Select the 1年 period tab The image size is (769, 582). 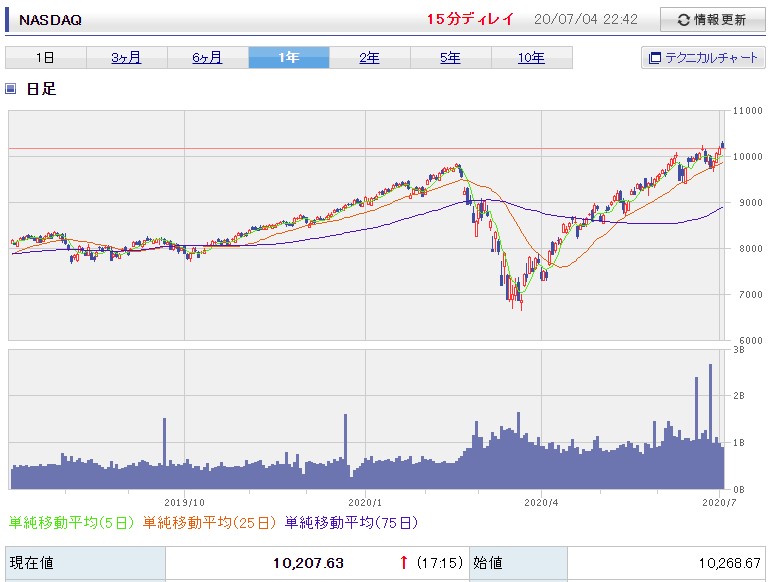[x=289, y=58]
